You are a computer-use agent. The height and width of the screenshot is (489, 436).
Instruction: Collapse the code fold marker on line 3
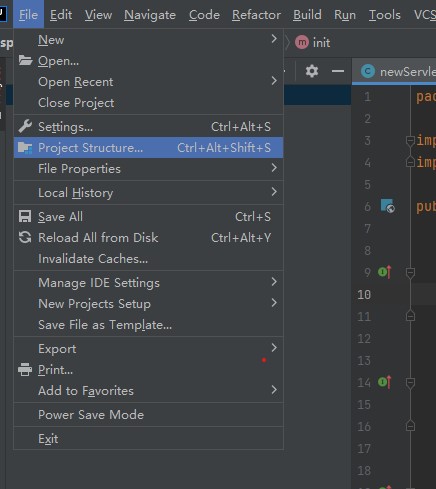pyautogui.click(x=410, y=141)
